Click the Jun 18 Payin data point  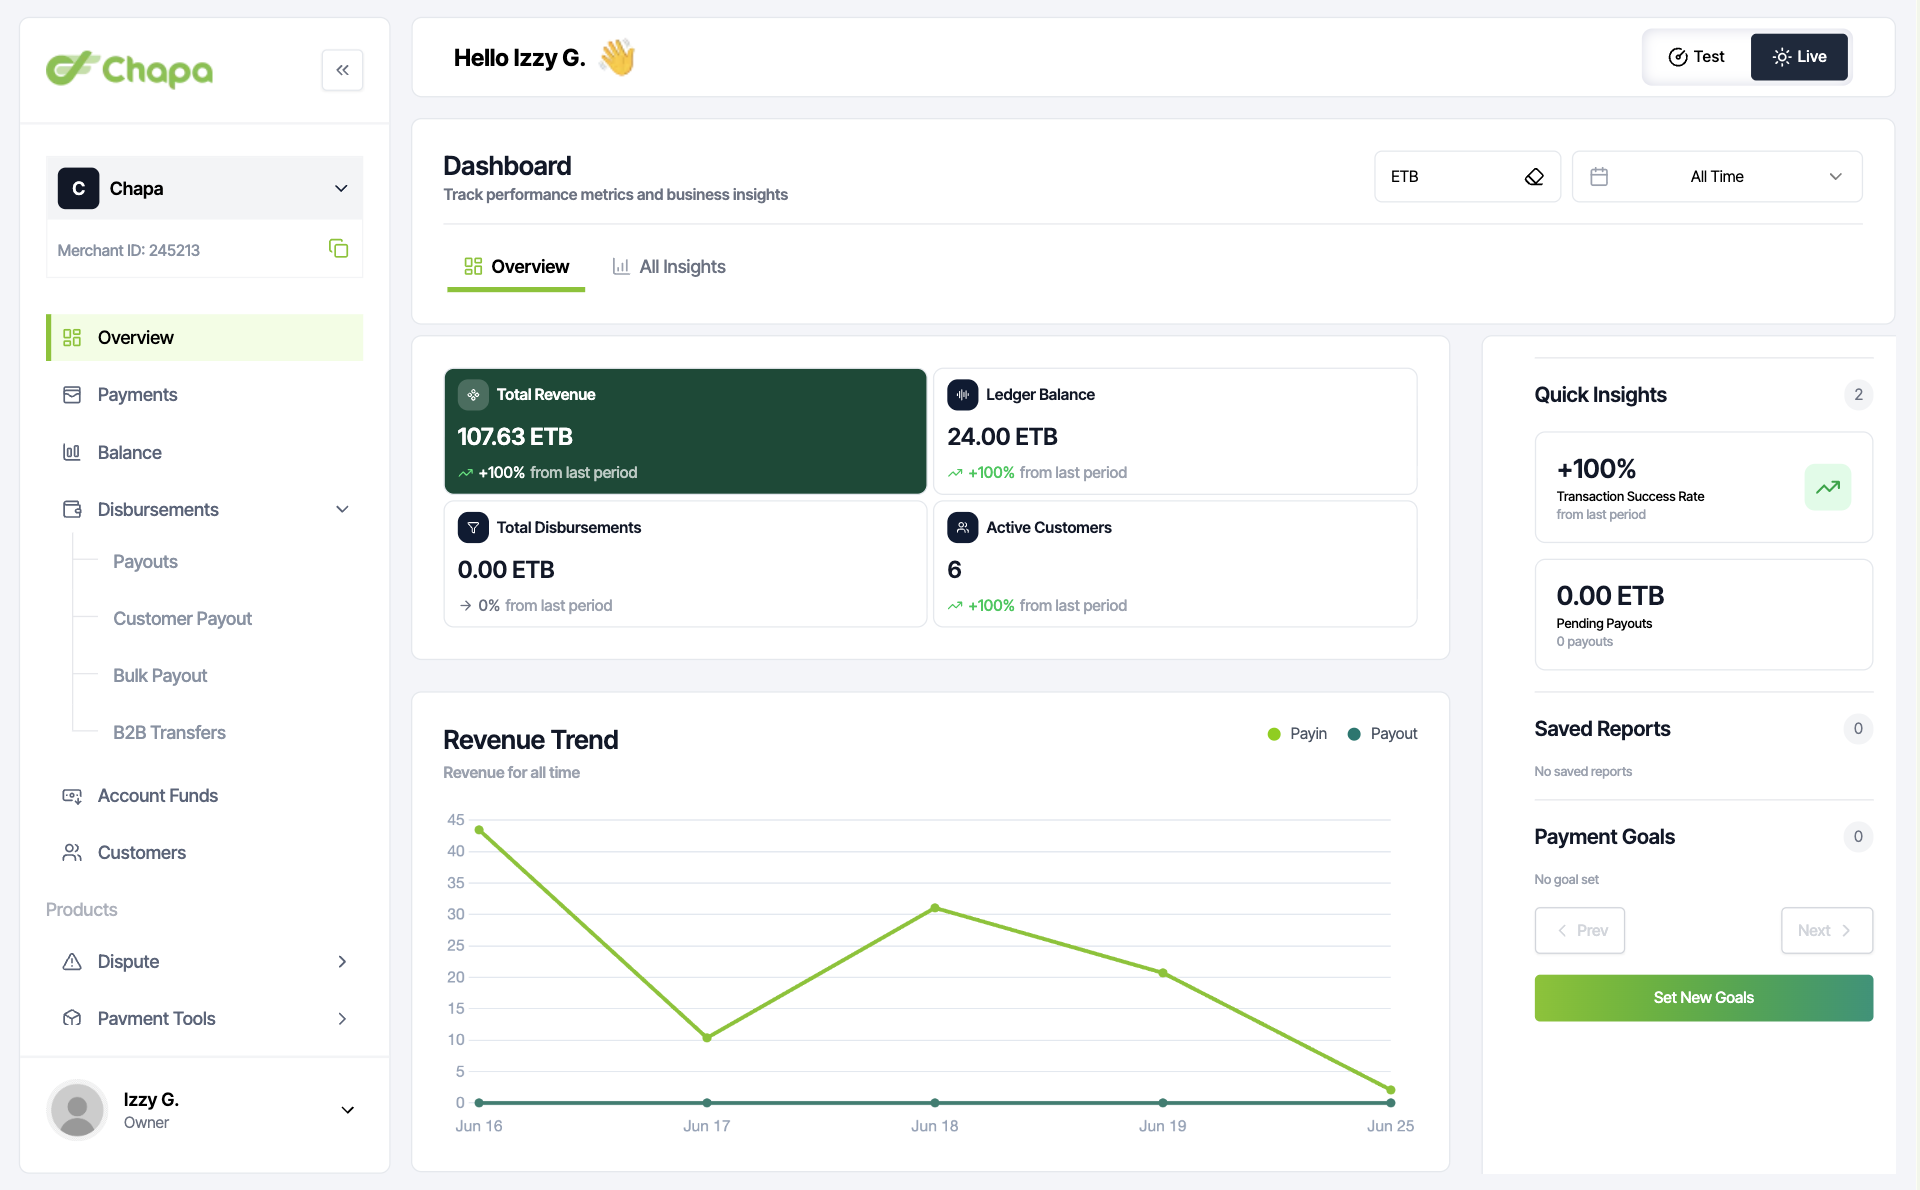935,908
